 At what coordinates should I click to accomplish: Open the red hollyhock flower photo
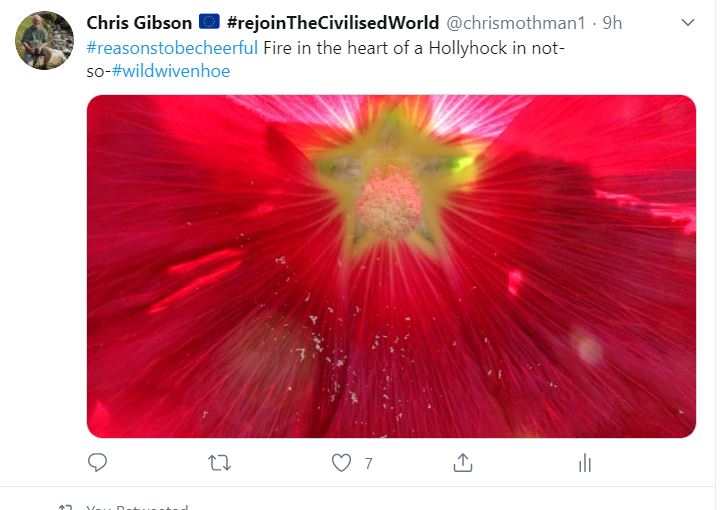click(391, 267)
